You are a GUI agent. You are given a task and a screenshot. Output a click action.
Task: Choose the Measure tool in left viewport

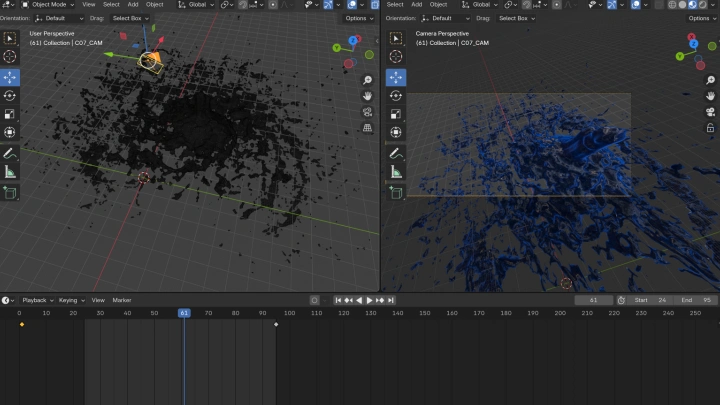(10, 172)
